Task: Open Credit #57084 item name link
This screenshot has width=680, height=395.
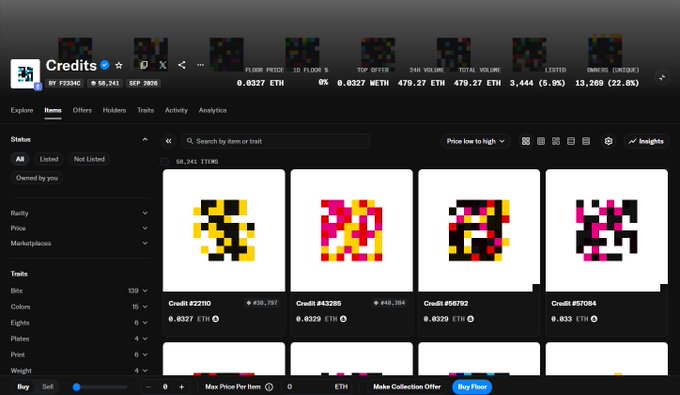Action: click(x=573, y=304)
